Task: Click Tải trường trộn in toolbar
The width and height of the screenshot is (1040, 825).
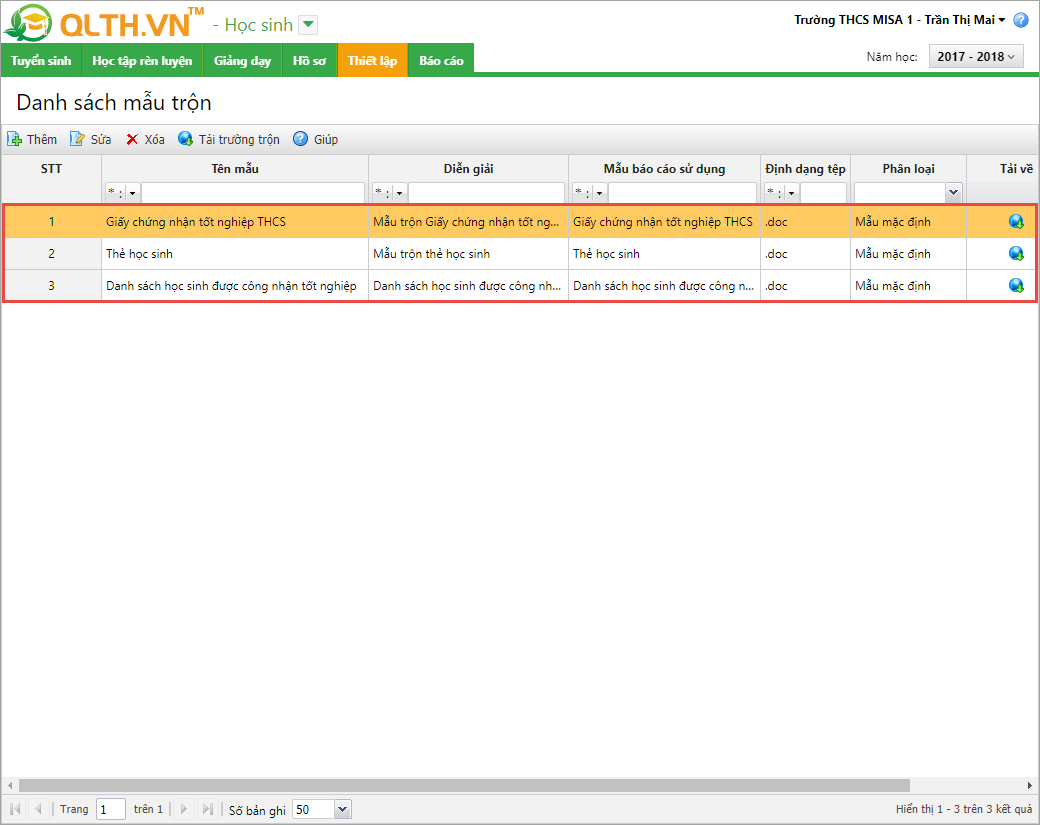Action: 229,139
